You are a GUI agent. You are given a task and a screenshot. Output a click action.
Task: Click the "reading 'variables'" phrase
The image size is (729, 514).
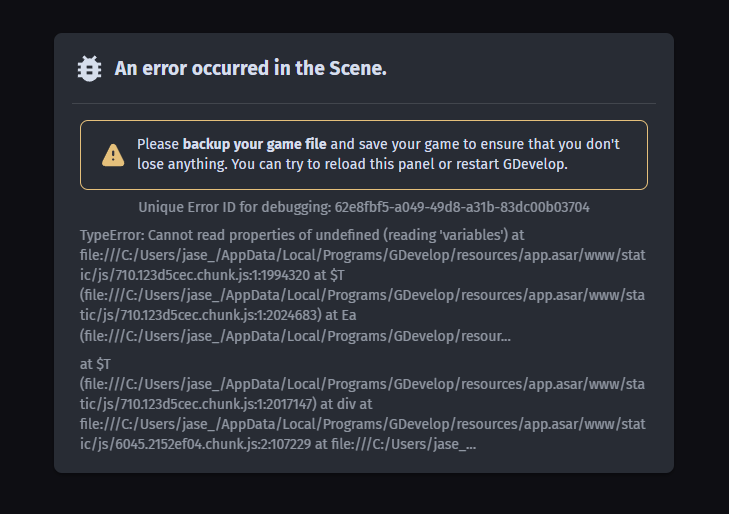[445, 235]
